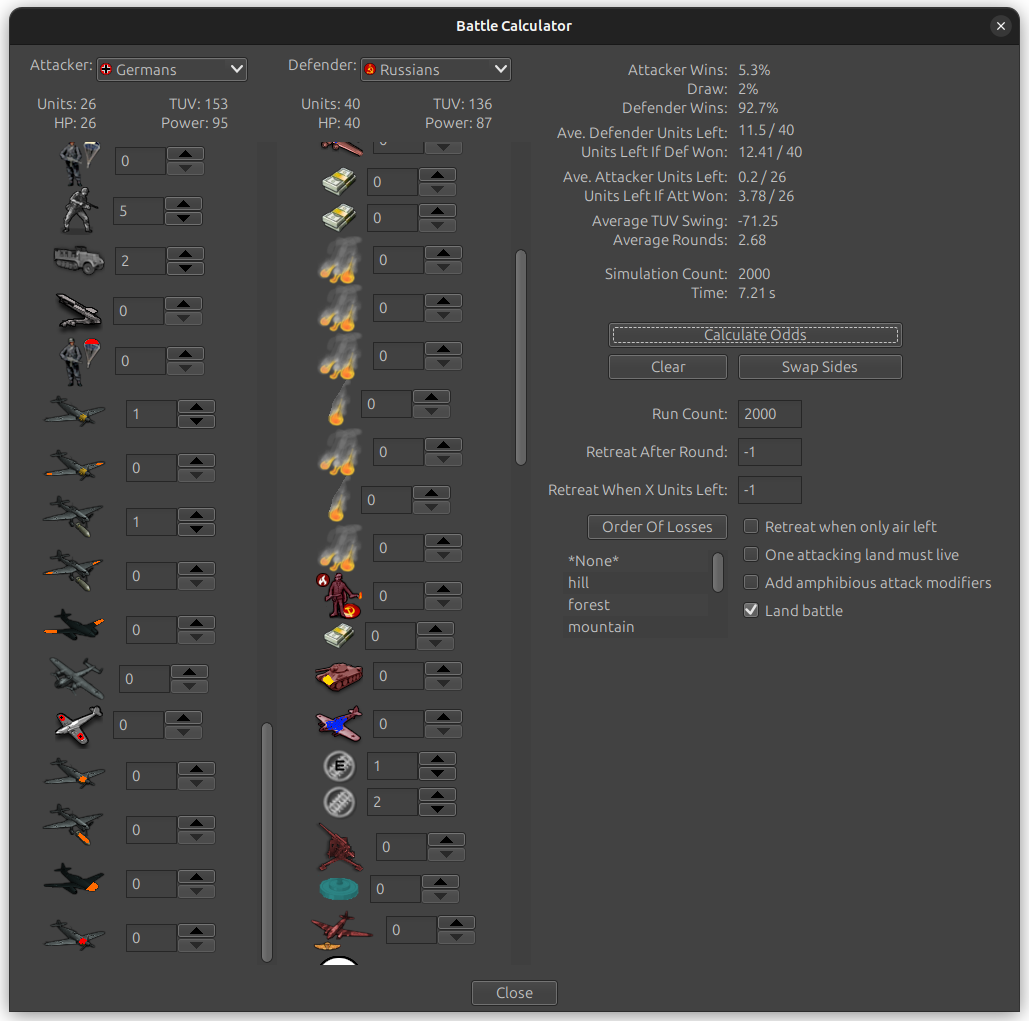Select the German infantry unit icon
Screen dimensions: 1029x1021
(79, 210)
